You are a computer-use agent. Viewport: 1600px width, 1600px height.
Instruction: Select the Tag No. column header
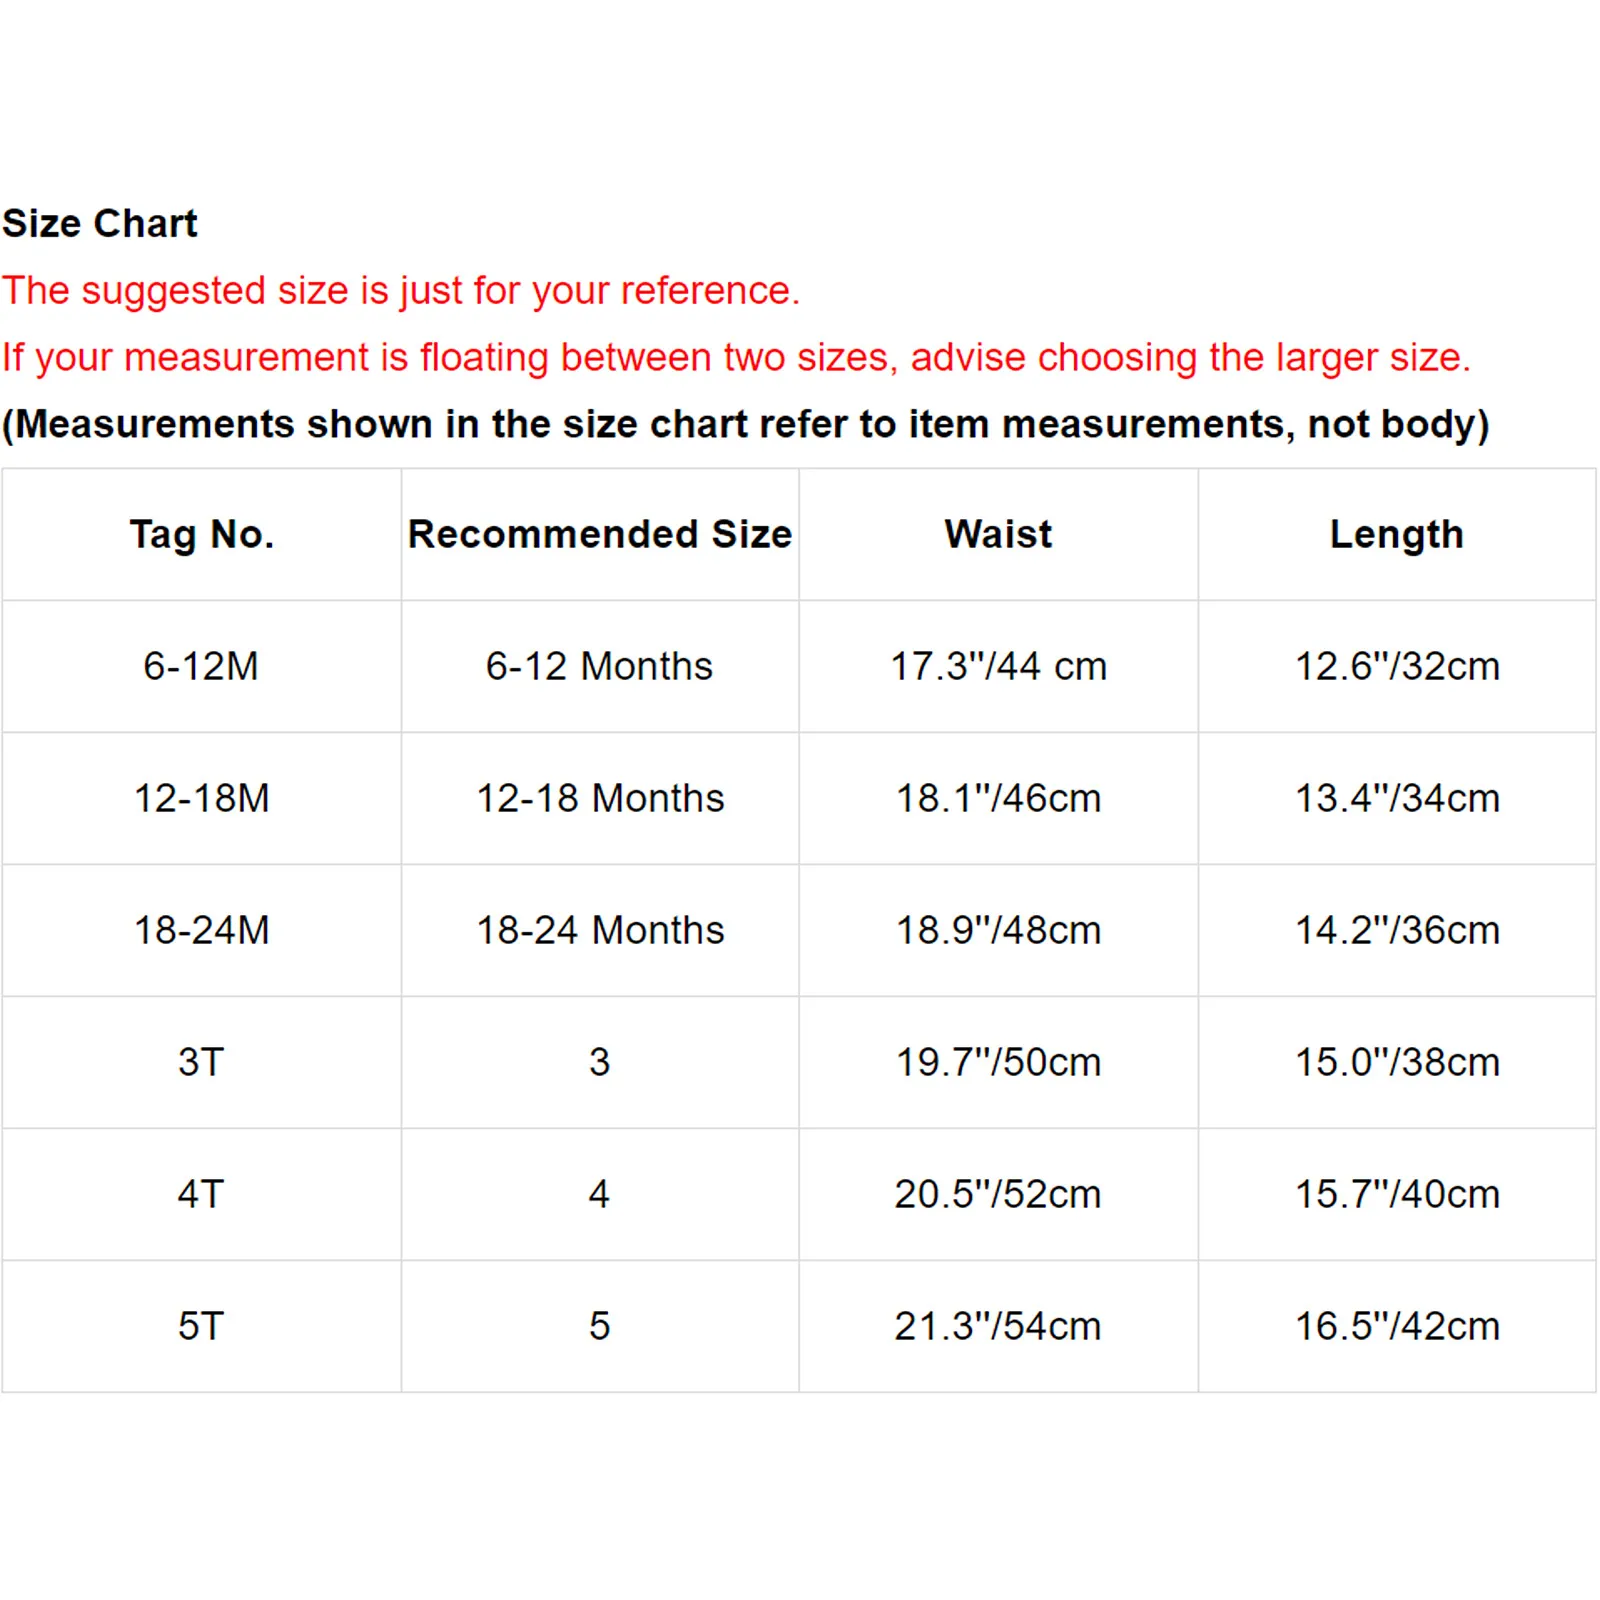[x=201, y=534]
